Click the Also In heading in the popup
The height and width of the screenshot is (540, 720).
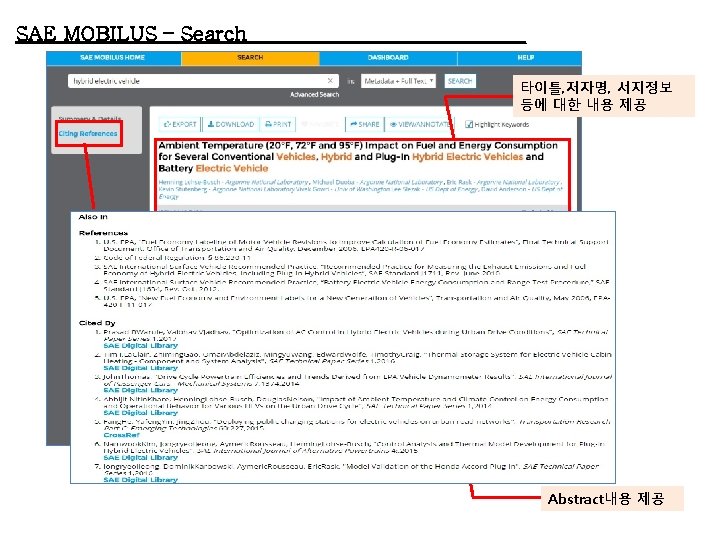93,217
